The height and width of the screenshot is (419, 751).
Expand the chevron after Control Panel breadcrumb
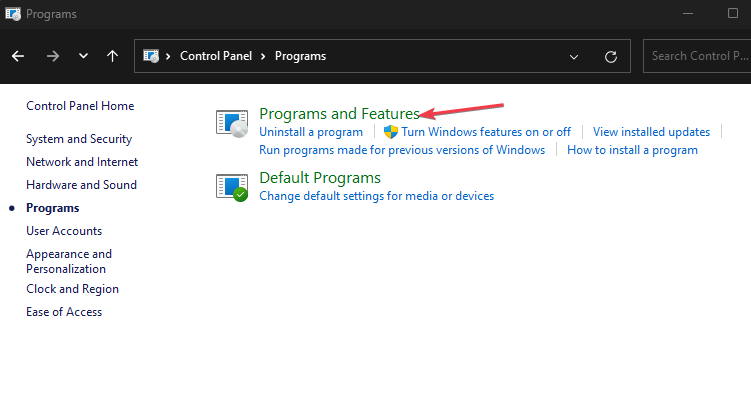pos(263,57)
